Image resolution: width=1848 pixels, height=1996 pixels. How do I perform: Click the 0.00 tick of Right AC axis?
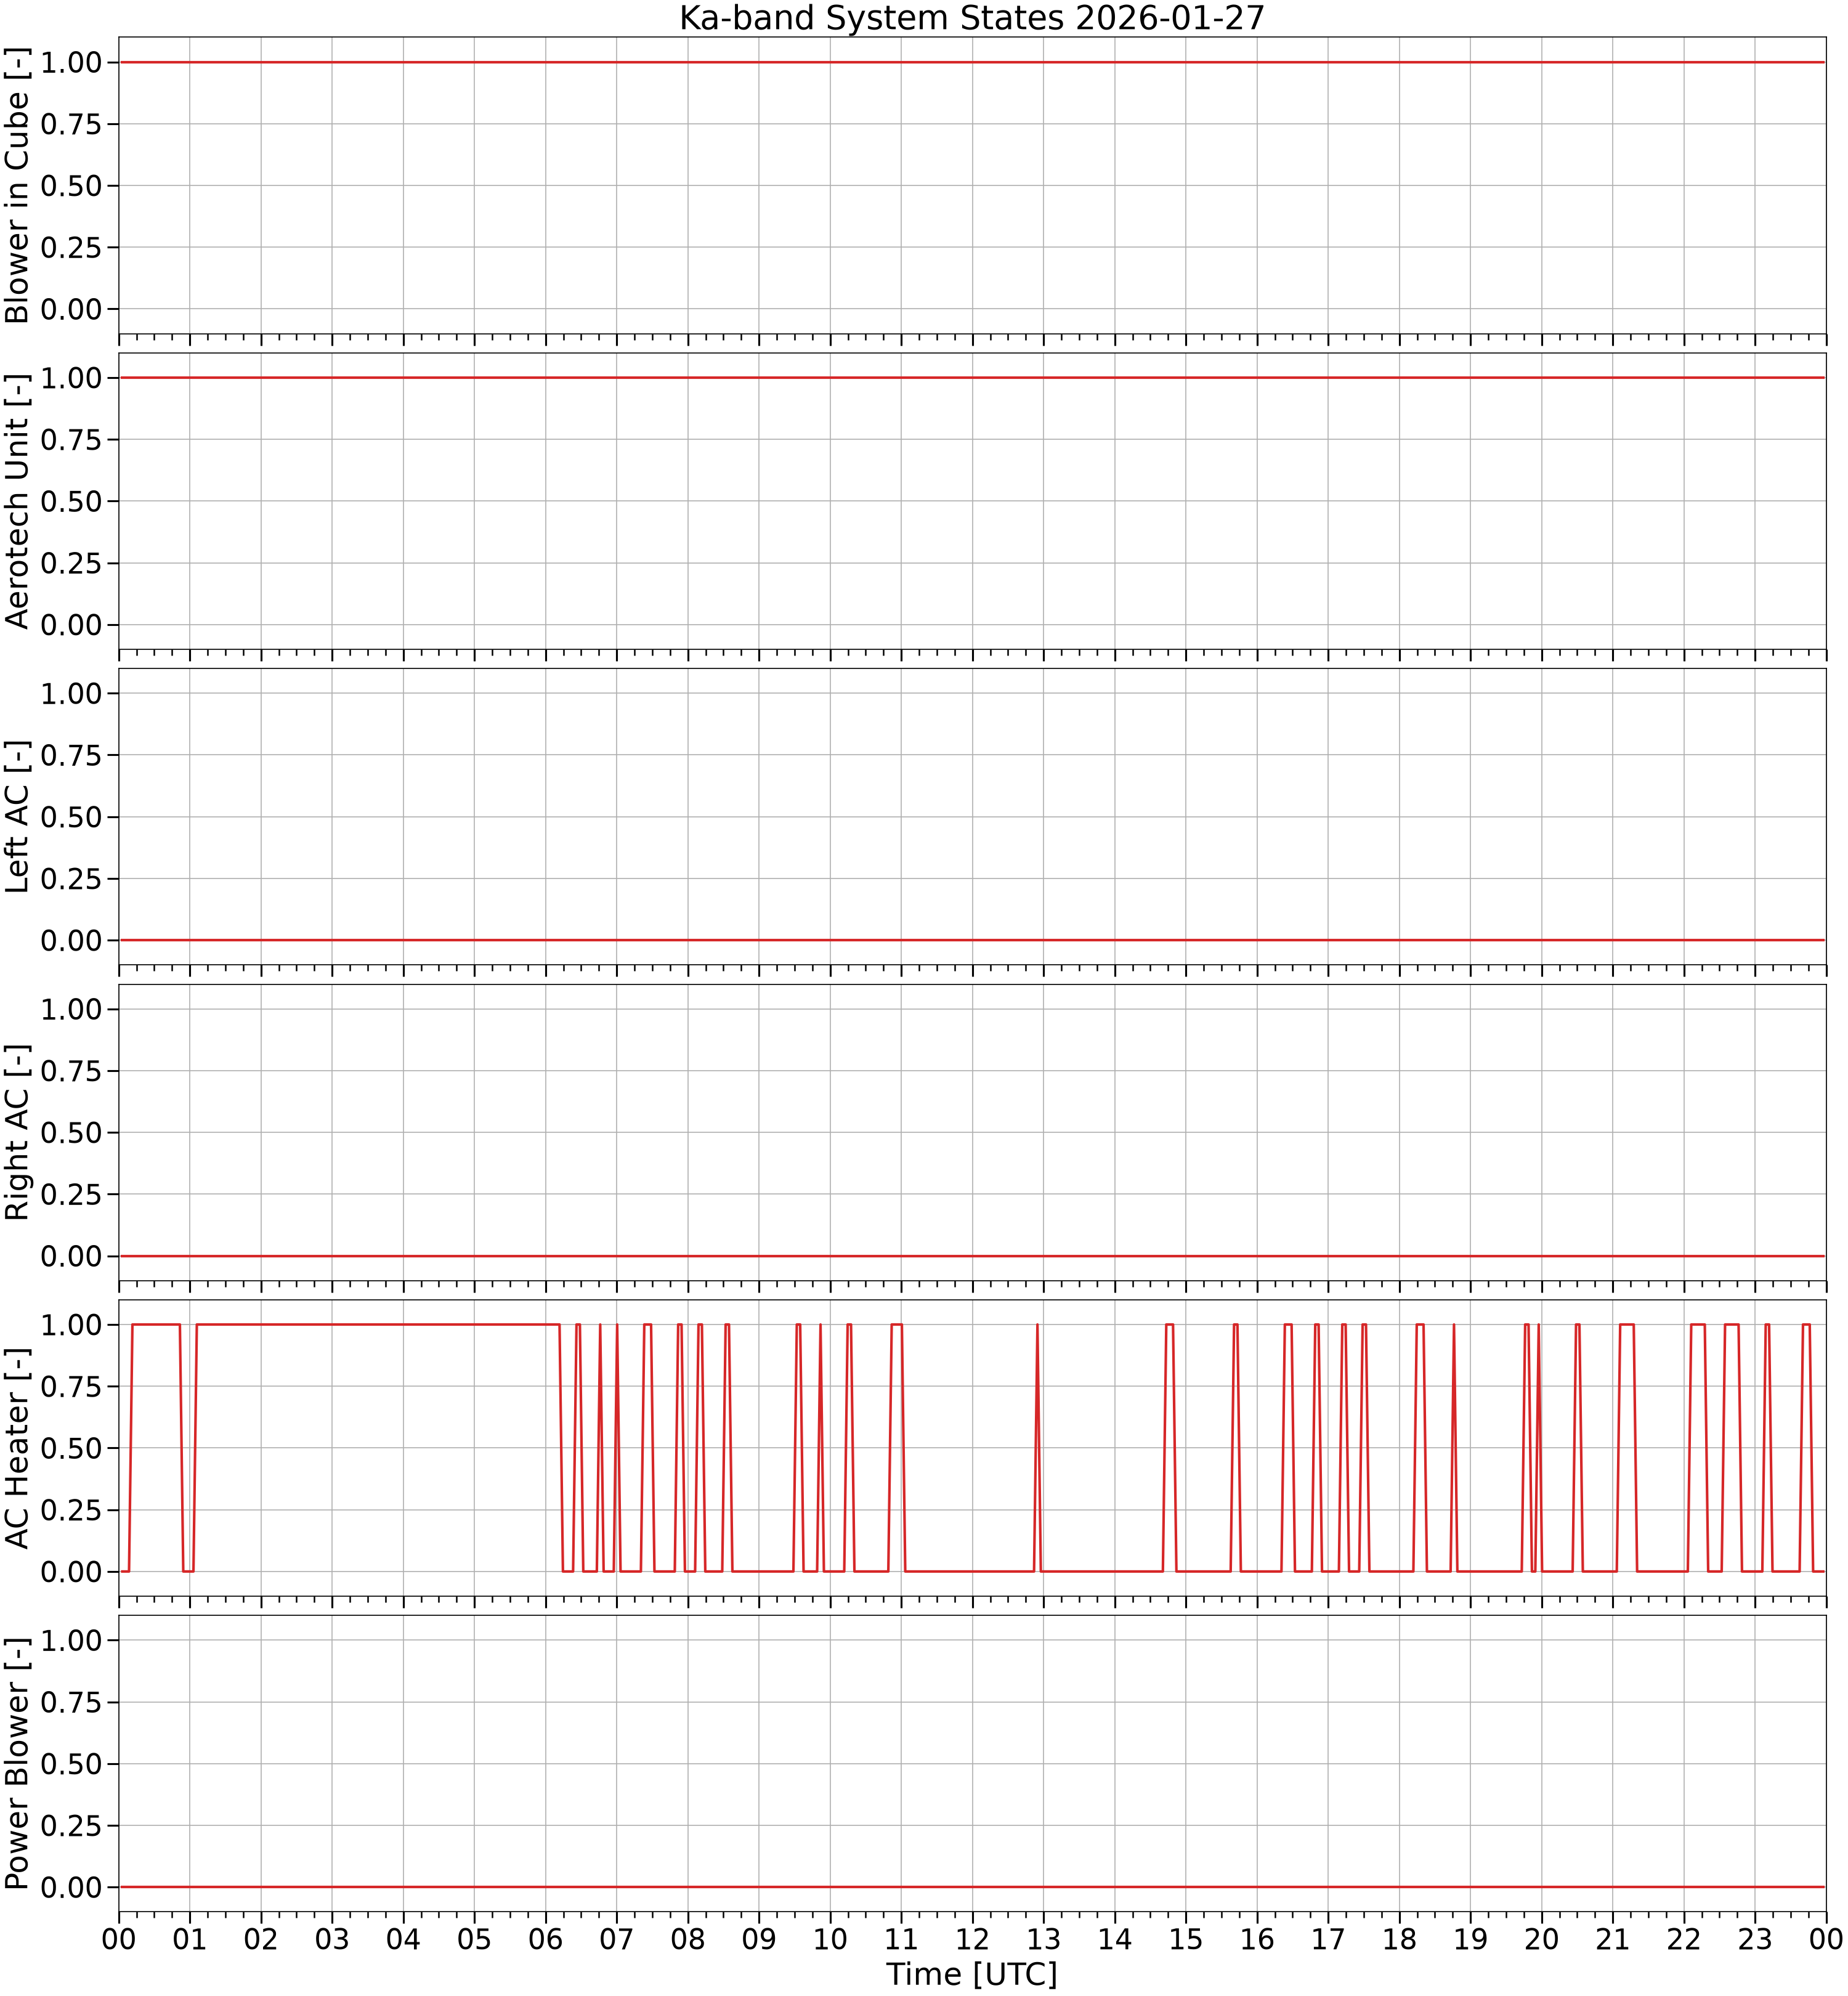[x=71, y=1256]
